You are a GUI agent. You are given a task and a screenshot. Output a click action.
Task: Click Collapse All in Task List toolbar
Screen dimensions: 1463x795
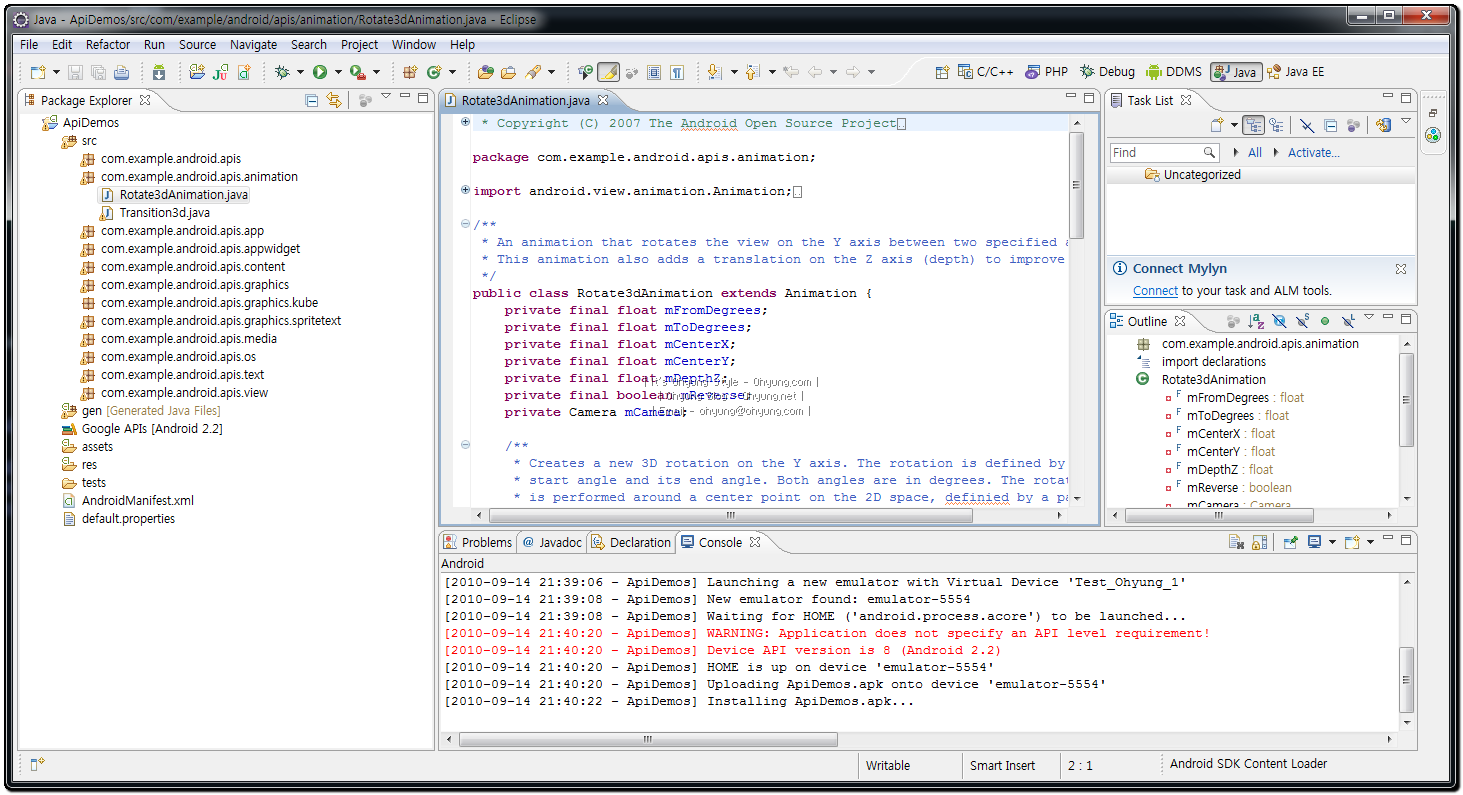(x=1331, y=126)
